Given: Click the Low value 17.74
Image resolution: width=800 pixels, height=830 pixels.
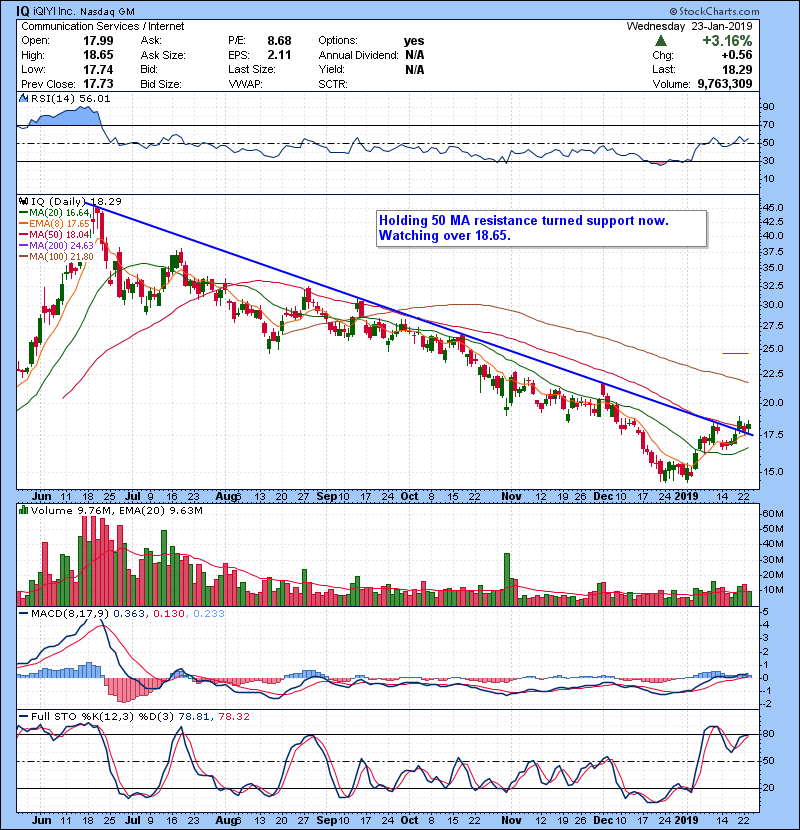Looking at the screenshot, I should 98,69.
